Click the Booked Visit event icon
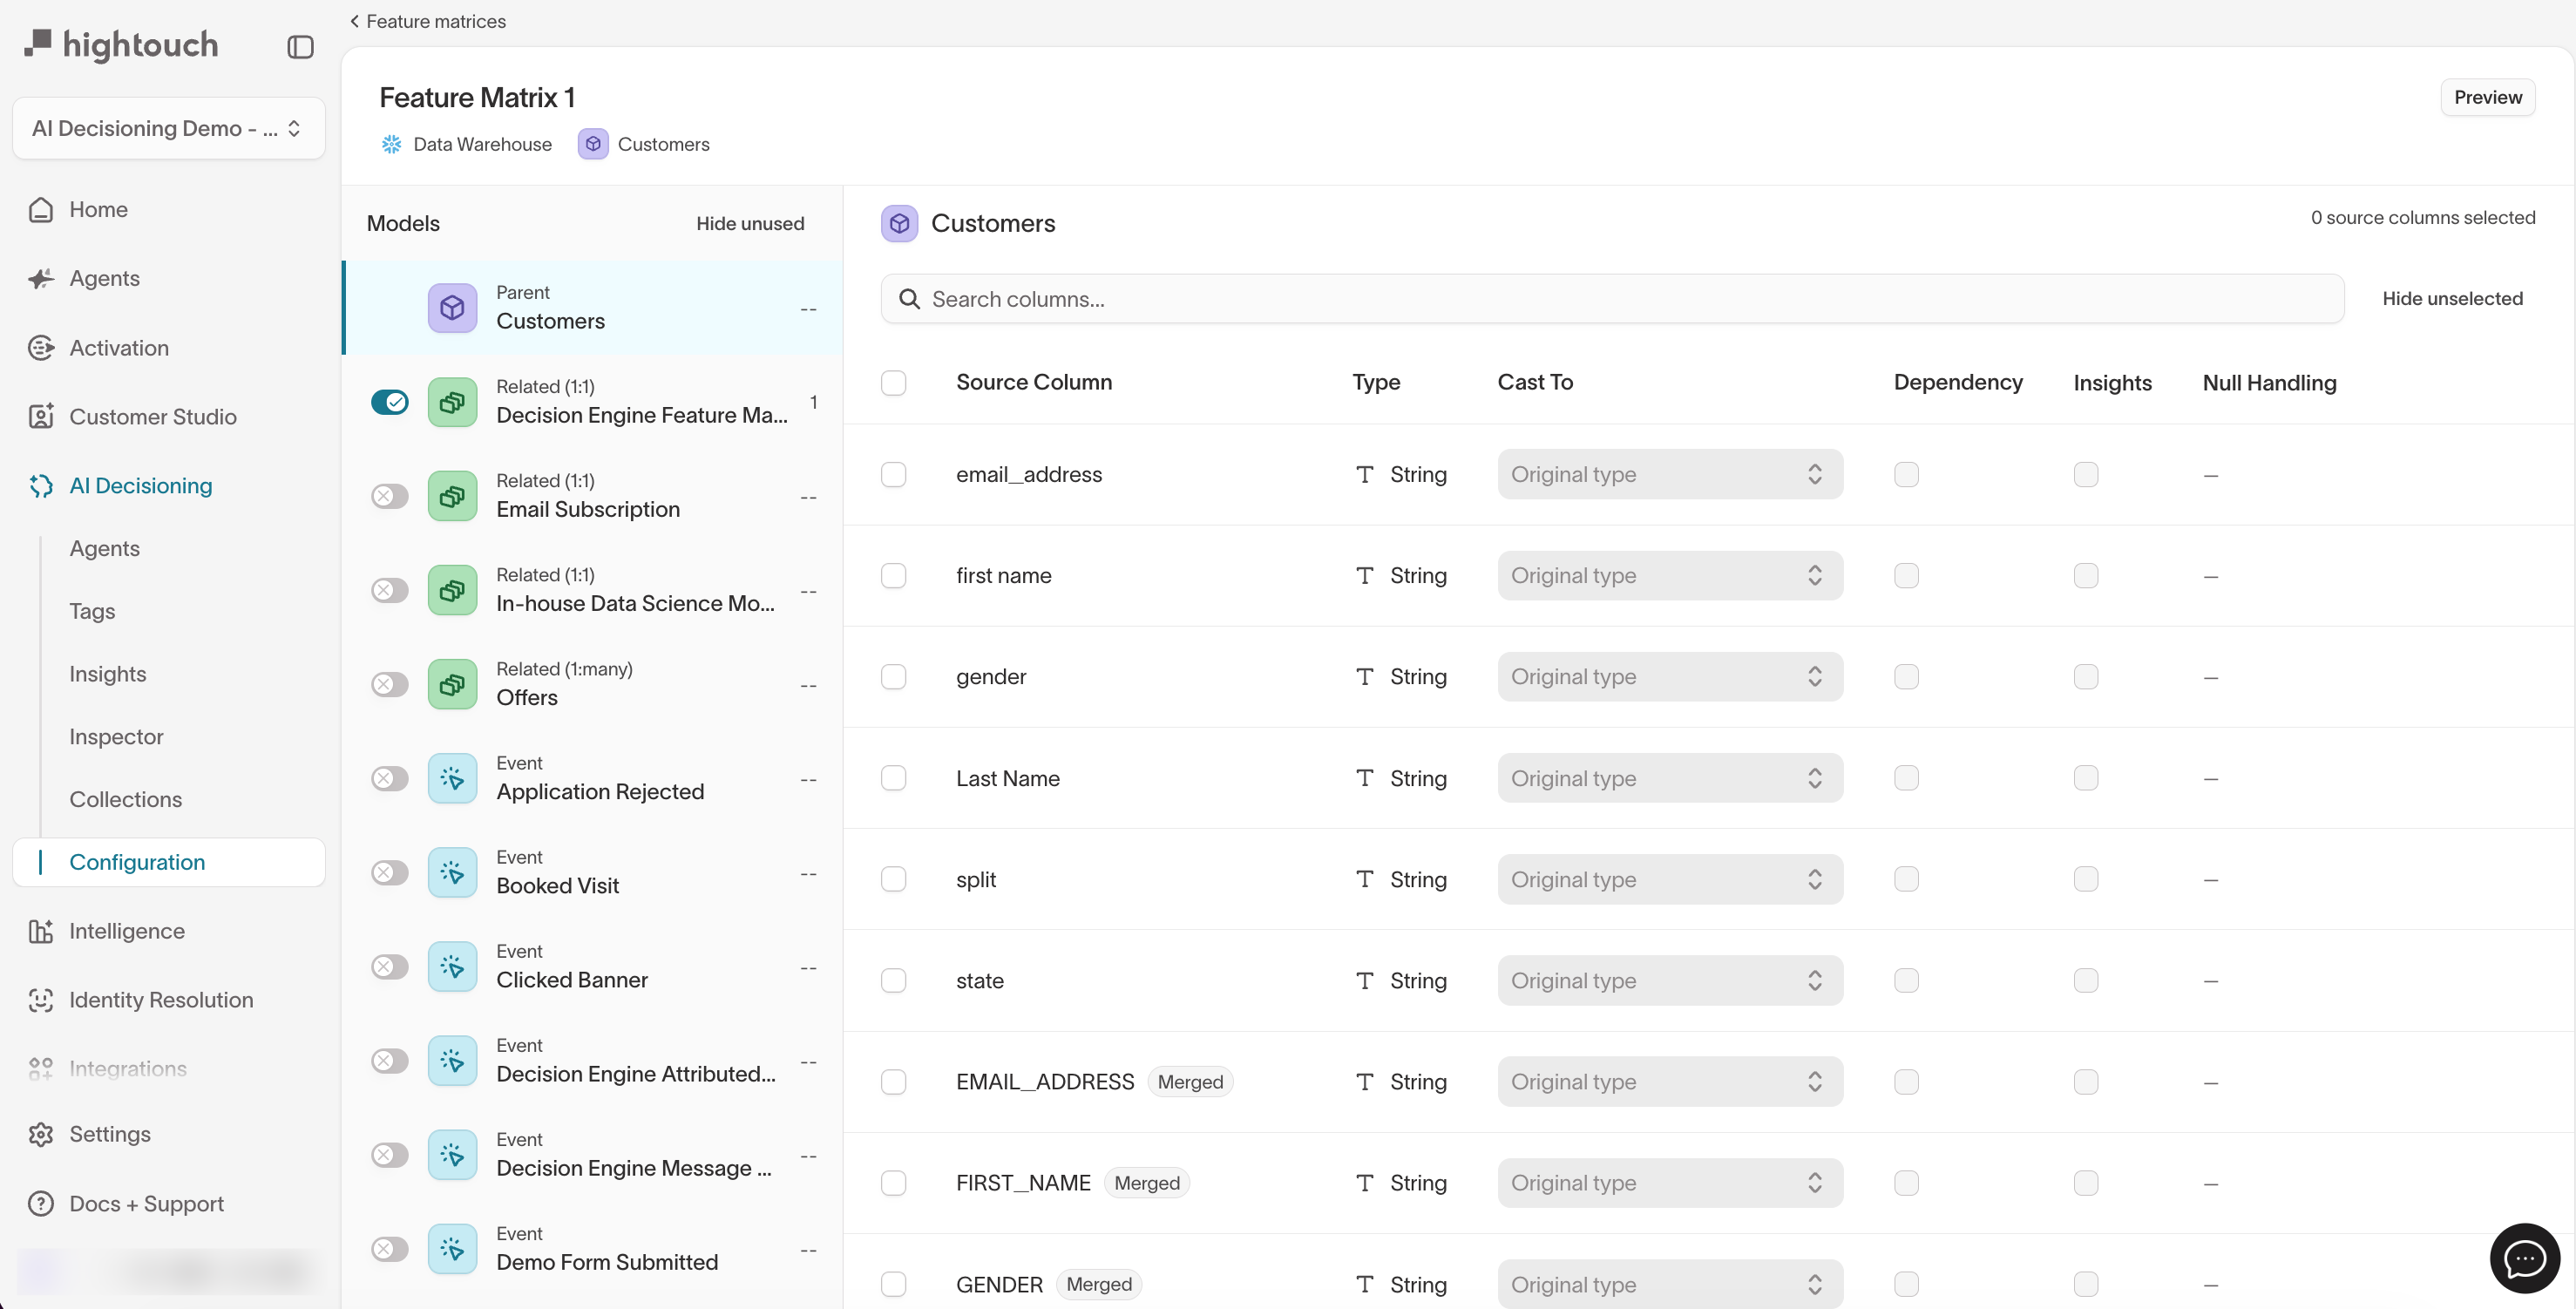Image resolution: width=2576 pixels, height=1309 pixels. point(452,872)
